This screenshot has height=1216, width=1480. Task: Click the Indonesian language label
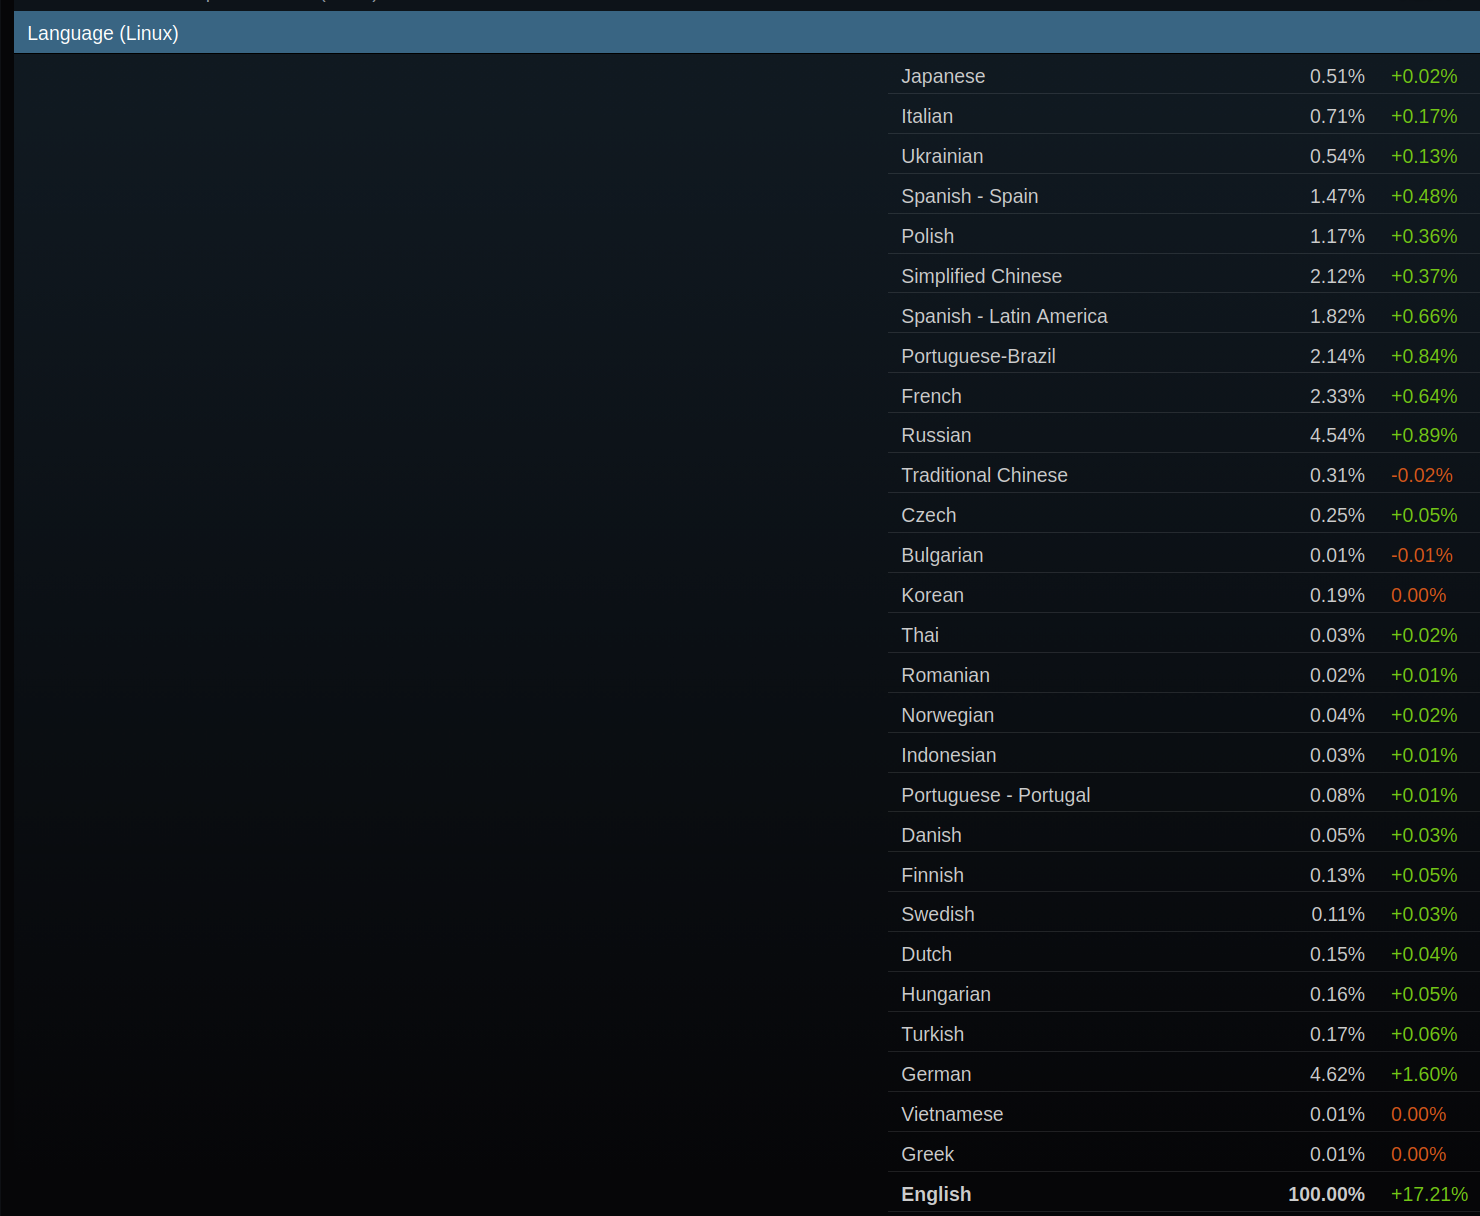[x=949, y=755]
